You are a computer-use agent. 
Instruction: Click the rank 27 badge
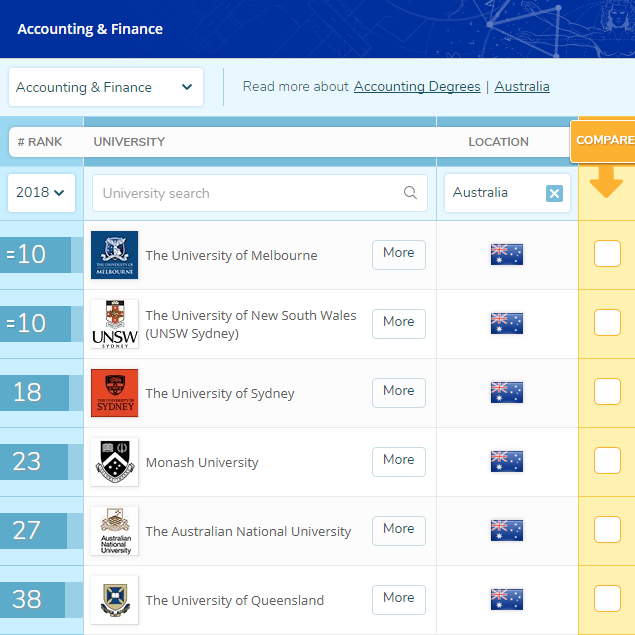tap(34, 531)
